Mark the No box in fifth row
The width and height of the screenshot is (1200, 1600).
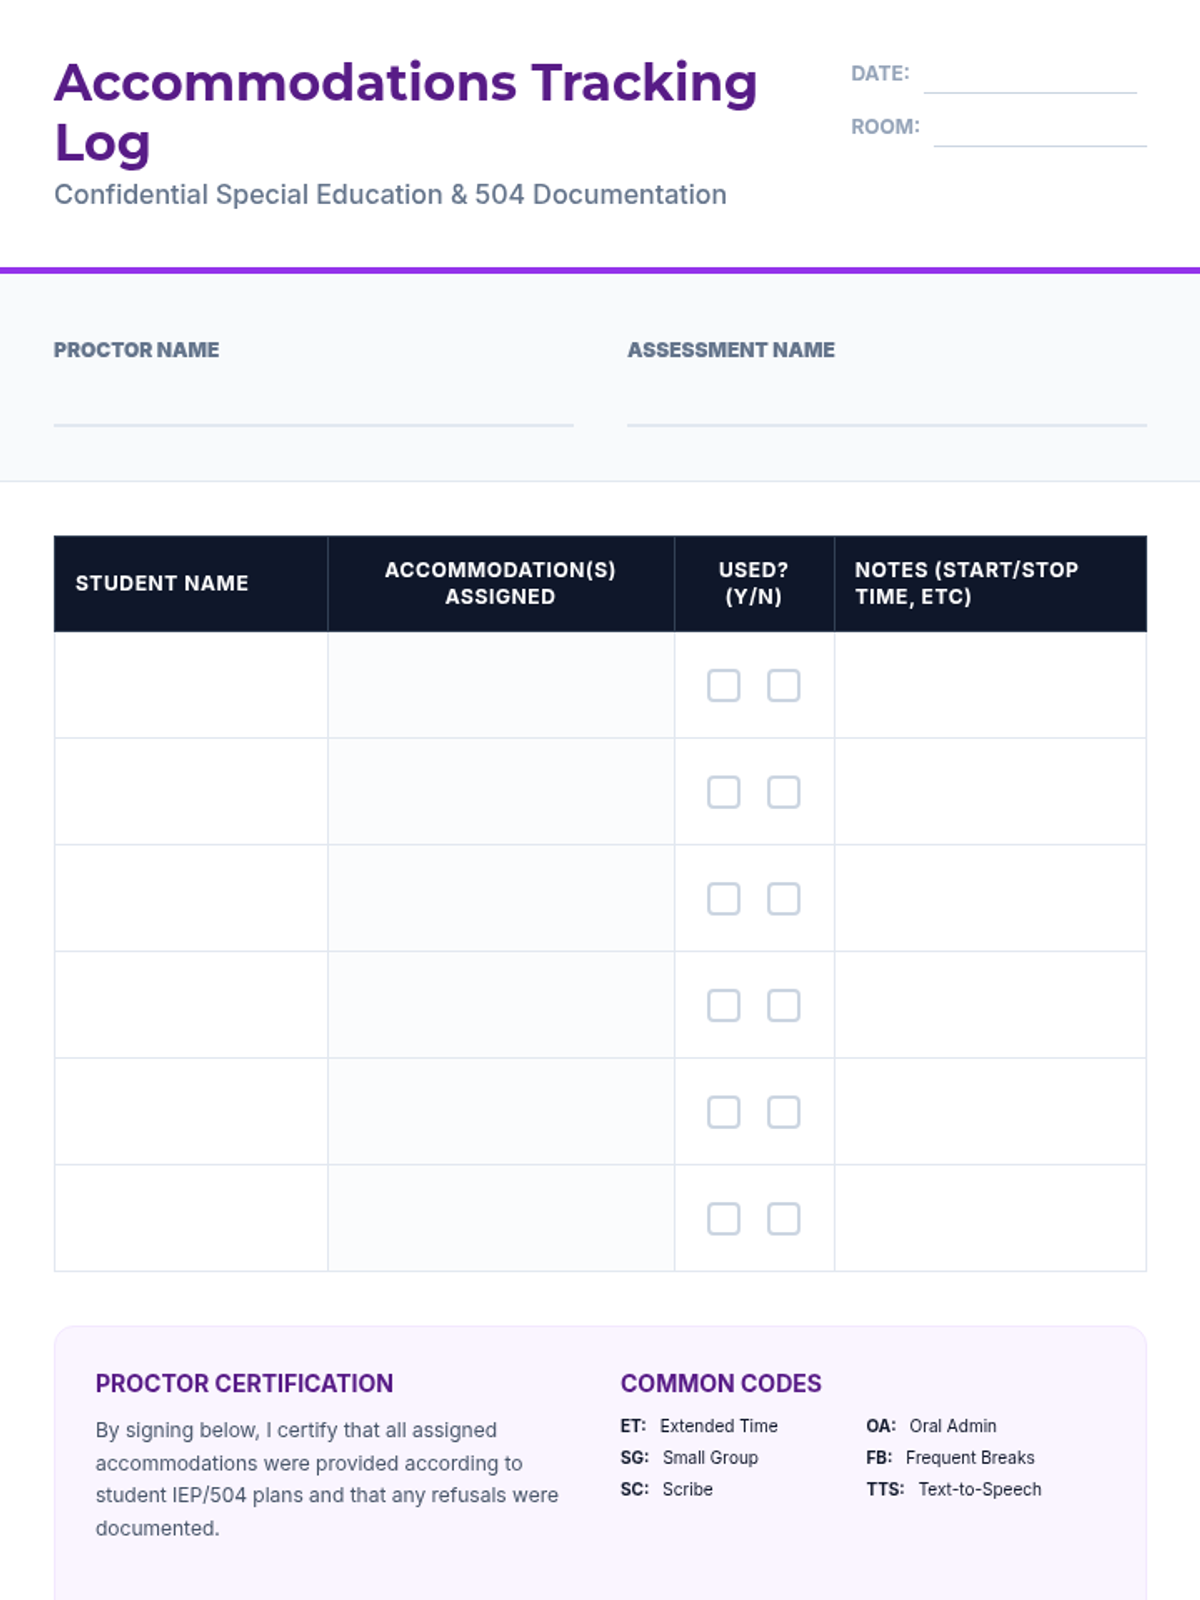pos(783,1112)
